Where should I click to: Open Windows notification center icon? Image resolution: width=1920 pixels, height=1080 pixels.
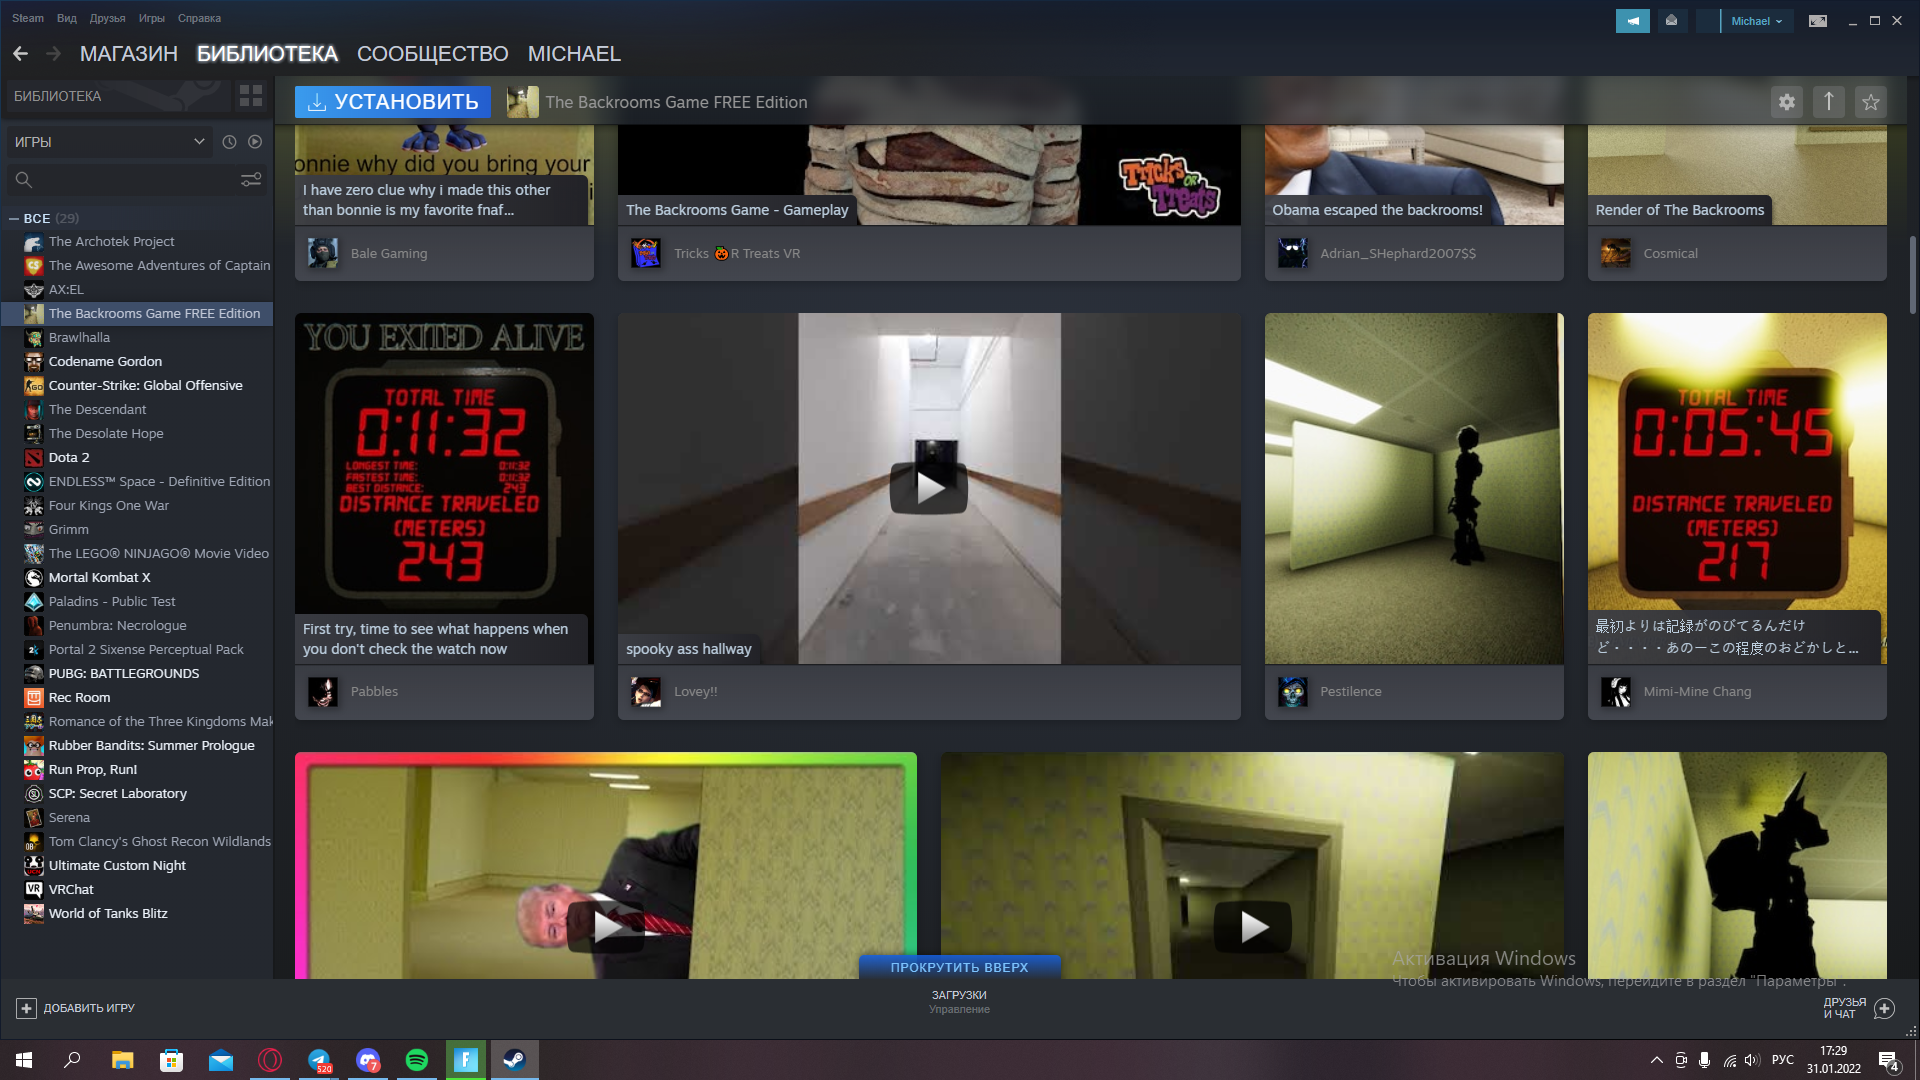pos(1889,1061)
